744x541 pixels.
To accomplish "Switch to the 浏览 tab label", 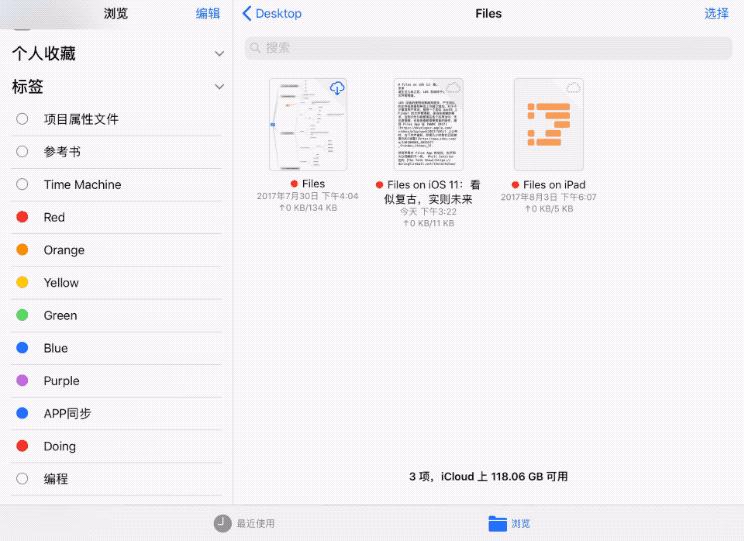I will point(521,523).
